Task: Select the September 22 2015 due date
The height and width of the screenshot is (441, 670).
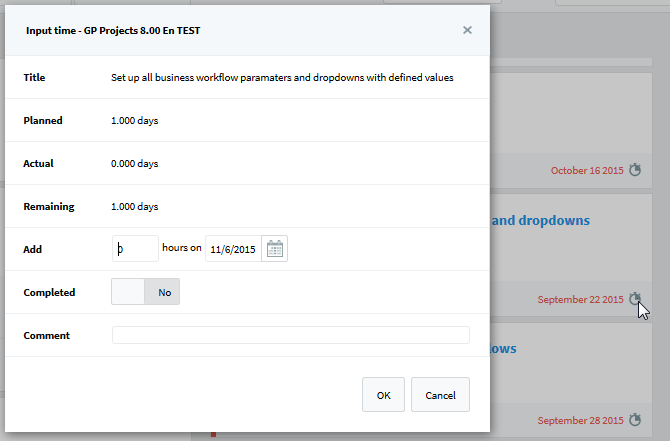Action: point(580,300)
